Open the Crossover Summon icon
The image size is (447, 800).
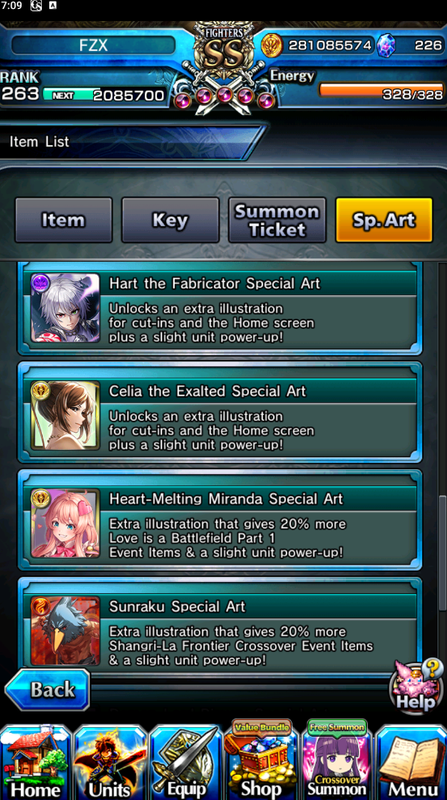pyautogui.click(x=336, y=760)
